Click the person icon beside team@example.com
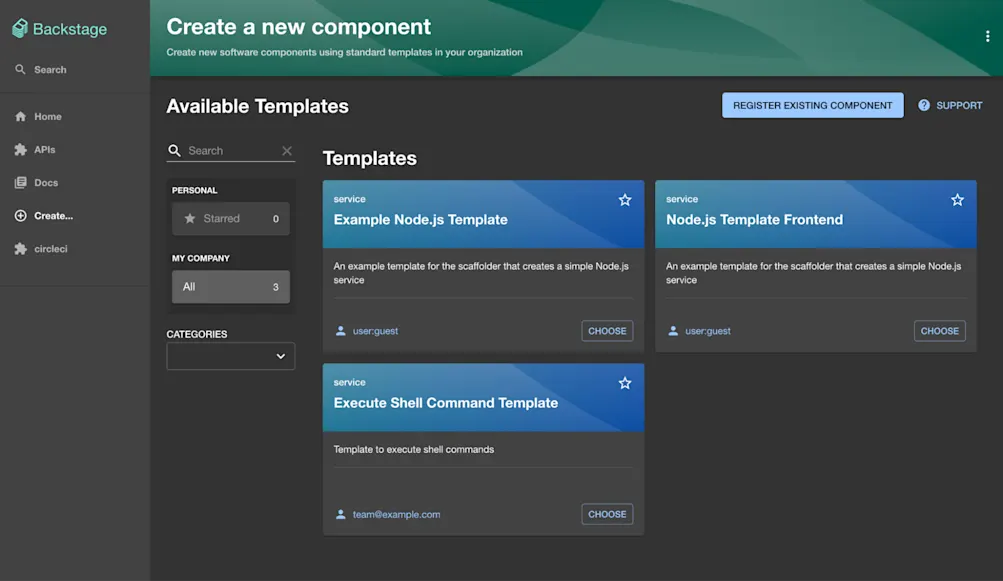Screen dimensions: 1003x581 [x=340, y=514]
